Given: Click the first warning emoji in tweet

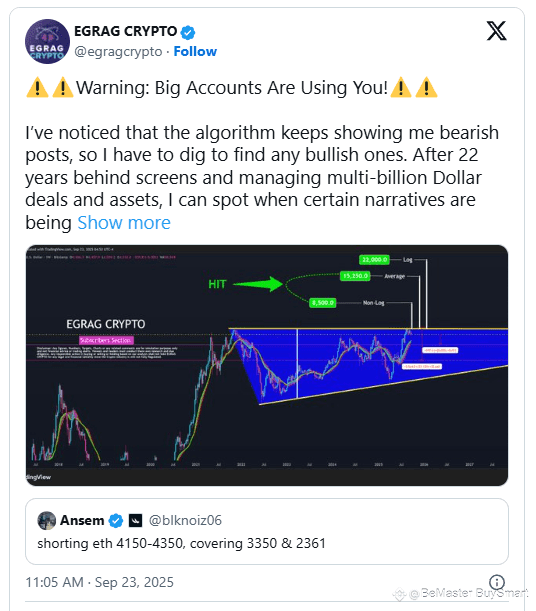Looking at the screenshot, I should (x=37, y=87).
